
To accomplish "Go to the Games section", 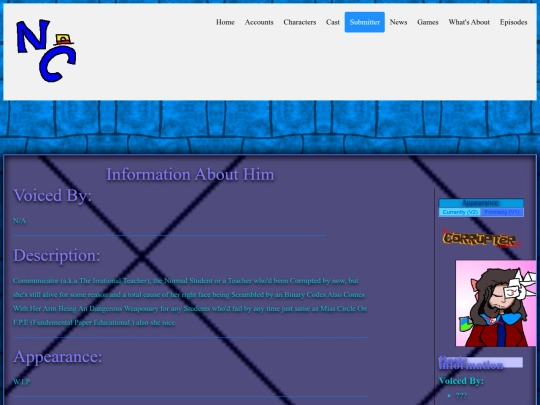I will point(428,22).
